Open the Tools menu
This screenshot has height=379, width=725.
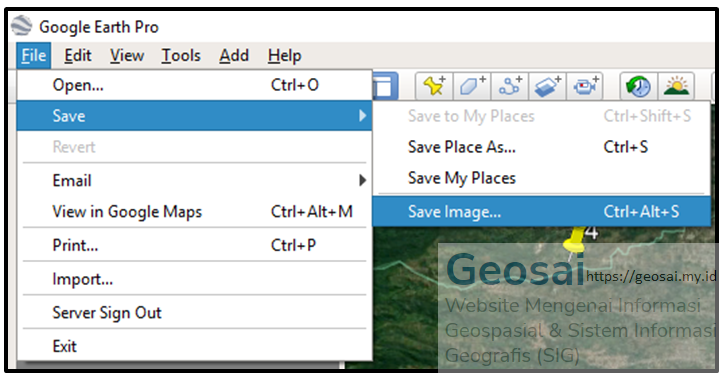click(x=181, y=55)
